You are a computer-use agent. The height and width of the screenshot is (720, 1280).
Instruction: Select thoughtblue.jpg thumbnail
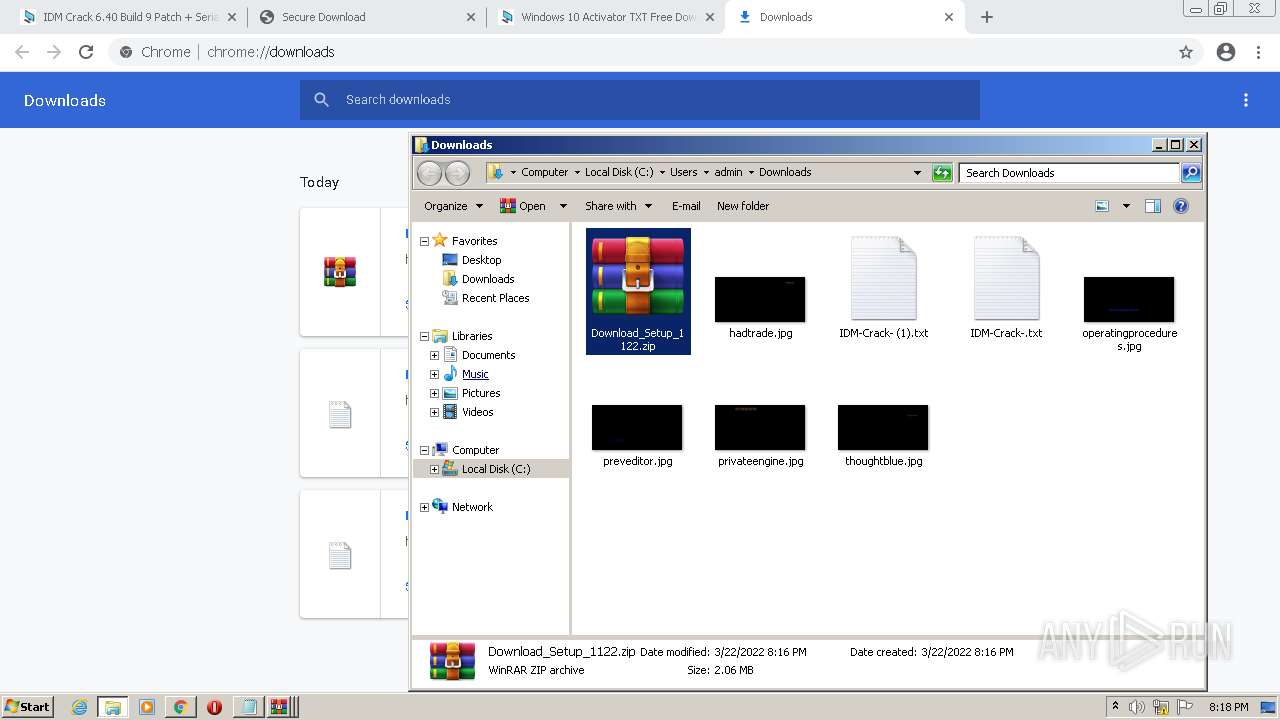tap(883, 435)
